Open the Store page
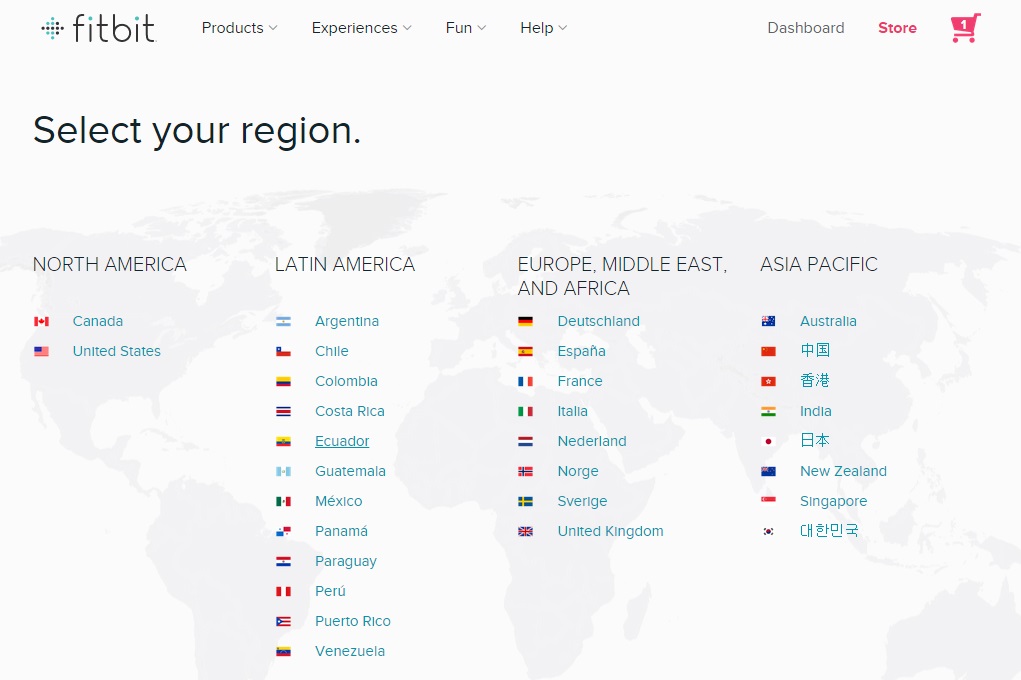1021x680 pixels. [897, 28]
